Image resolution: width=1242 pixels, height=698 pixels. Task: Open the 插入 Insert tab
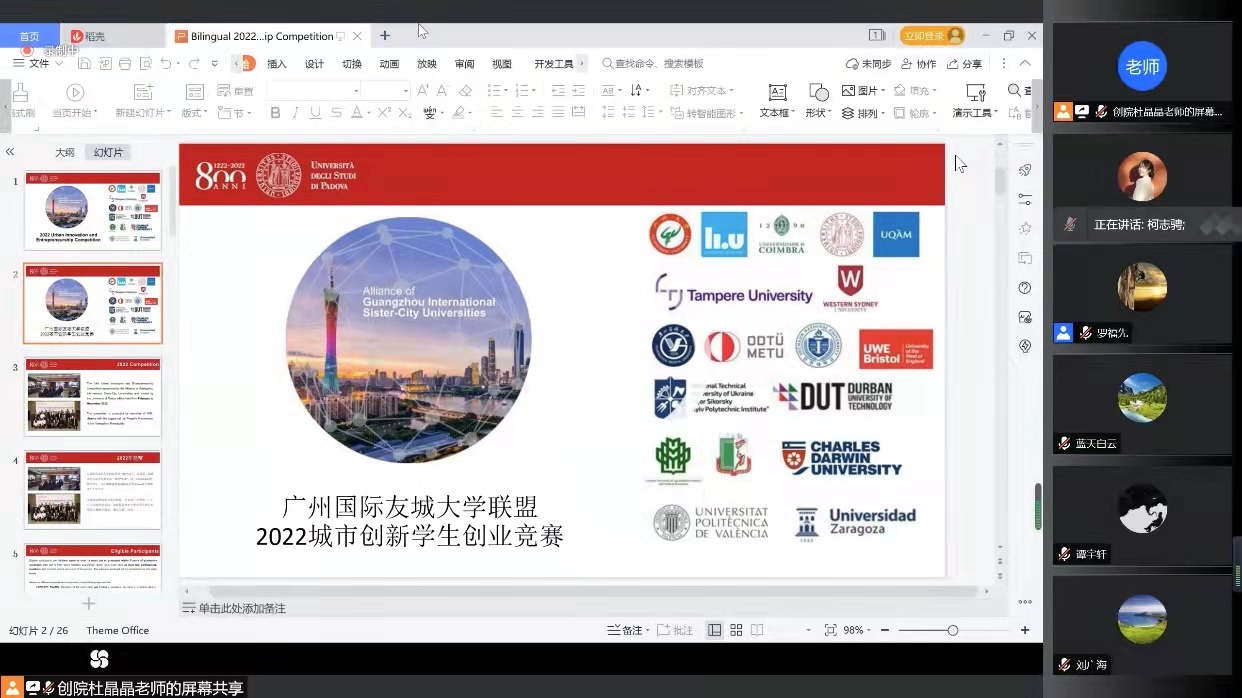point(277,64)
